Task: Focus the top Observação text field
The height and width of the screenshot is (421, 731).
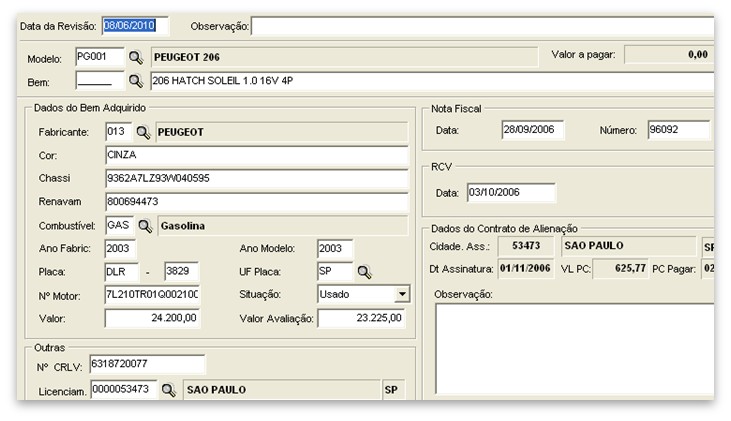Action: (483, 26)
